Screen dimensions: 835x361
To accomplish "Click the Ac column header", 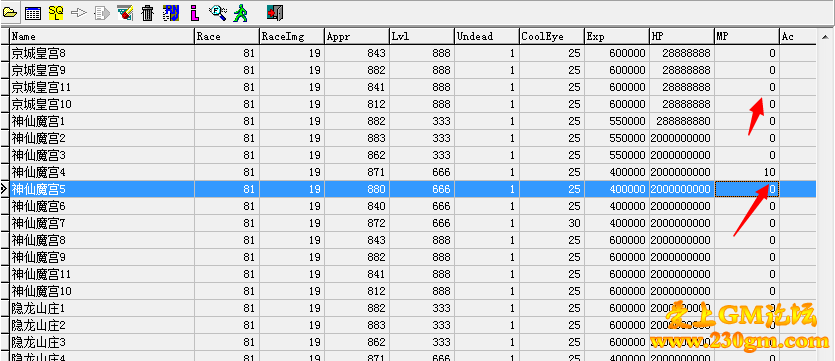I will [x=798, y=37].
